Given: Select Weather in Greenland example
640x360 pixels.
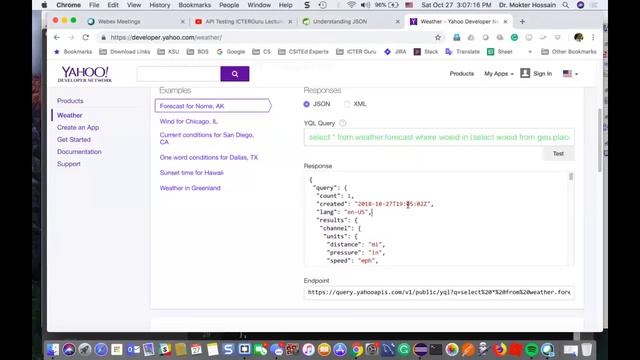Looking at the screenshot, I should [190, 188].
